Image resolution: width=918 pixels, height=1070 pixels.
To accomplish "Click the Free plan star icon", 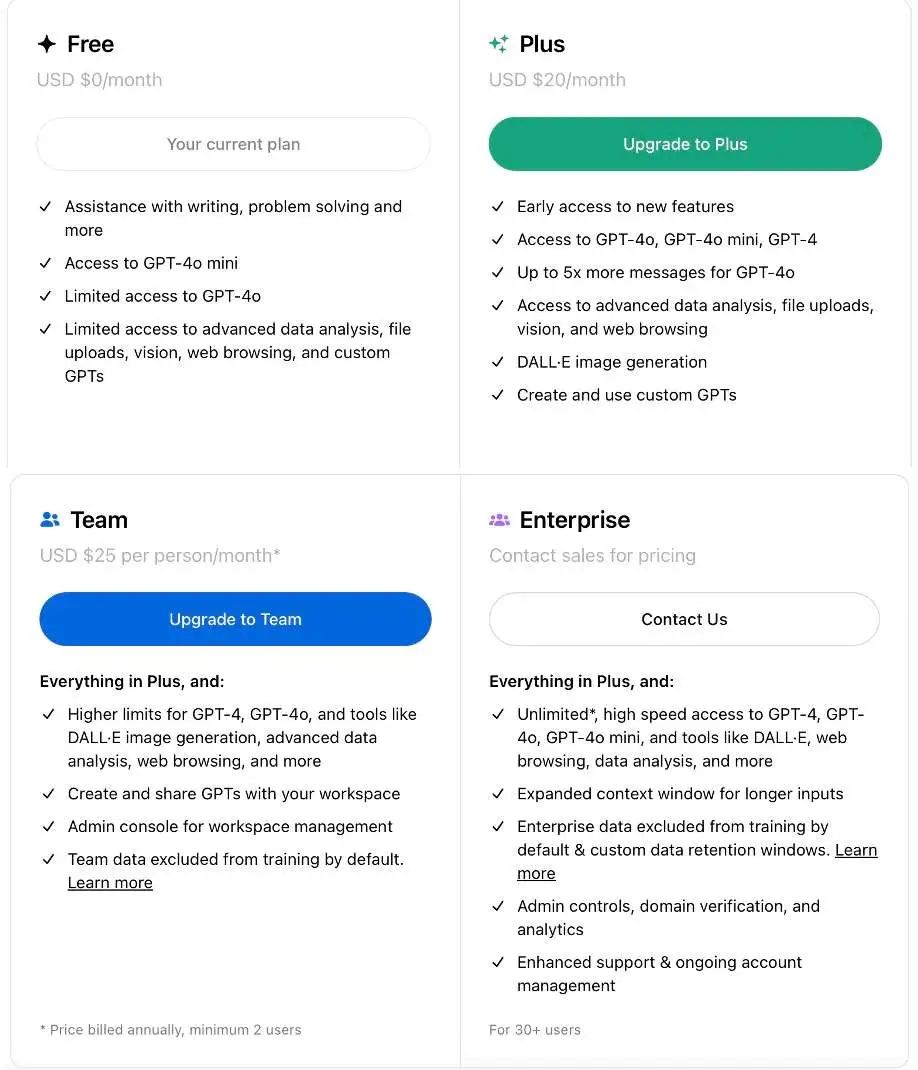I will 47,43.
